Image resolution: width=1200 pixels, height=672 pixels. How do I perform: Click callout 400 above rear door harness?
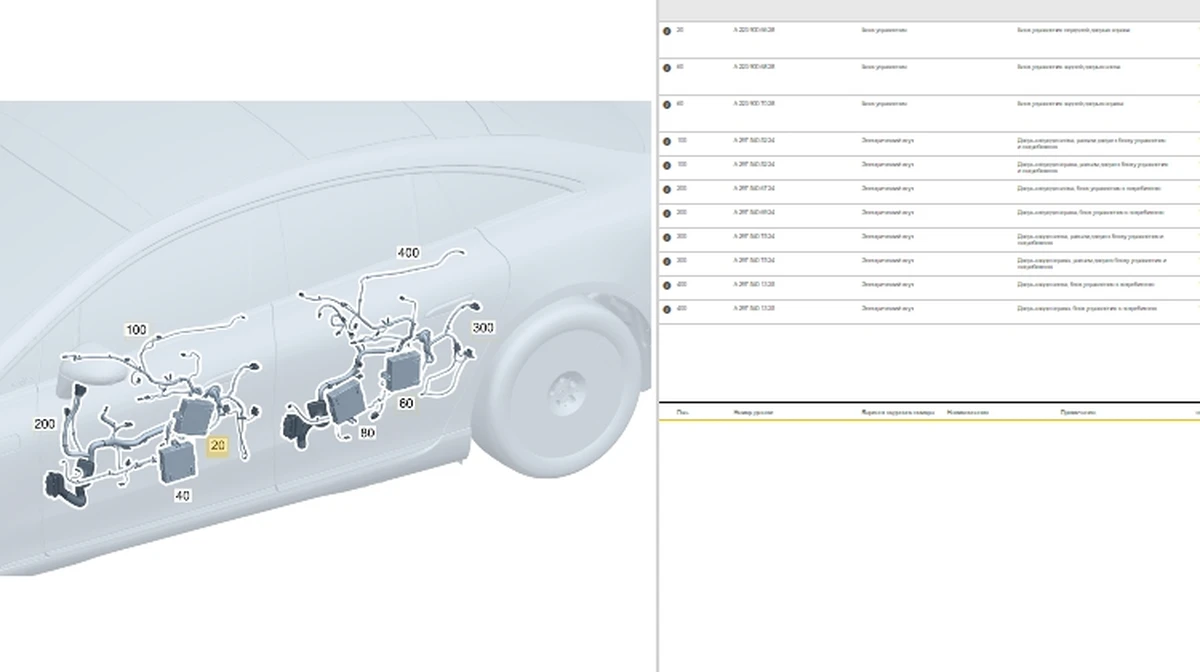pos(408,253)
